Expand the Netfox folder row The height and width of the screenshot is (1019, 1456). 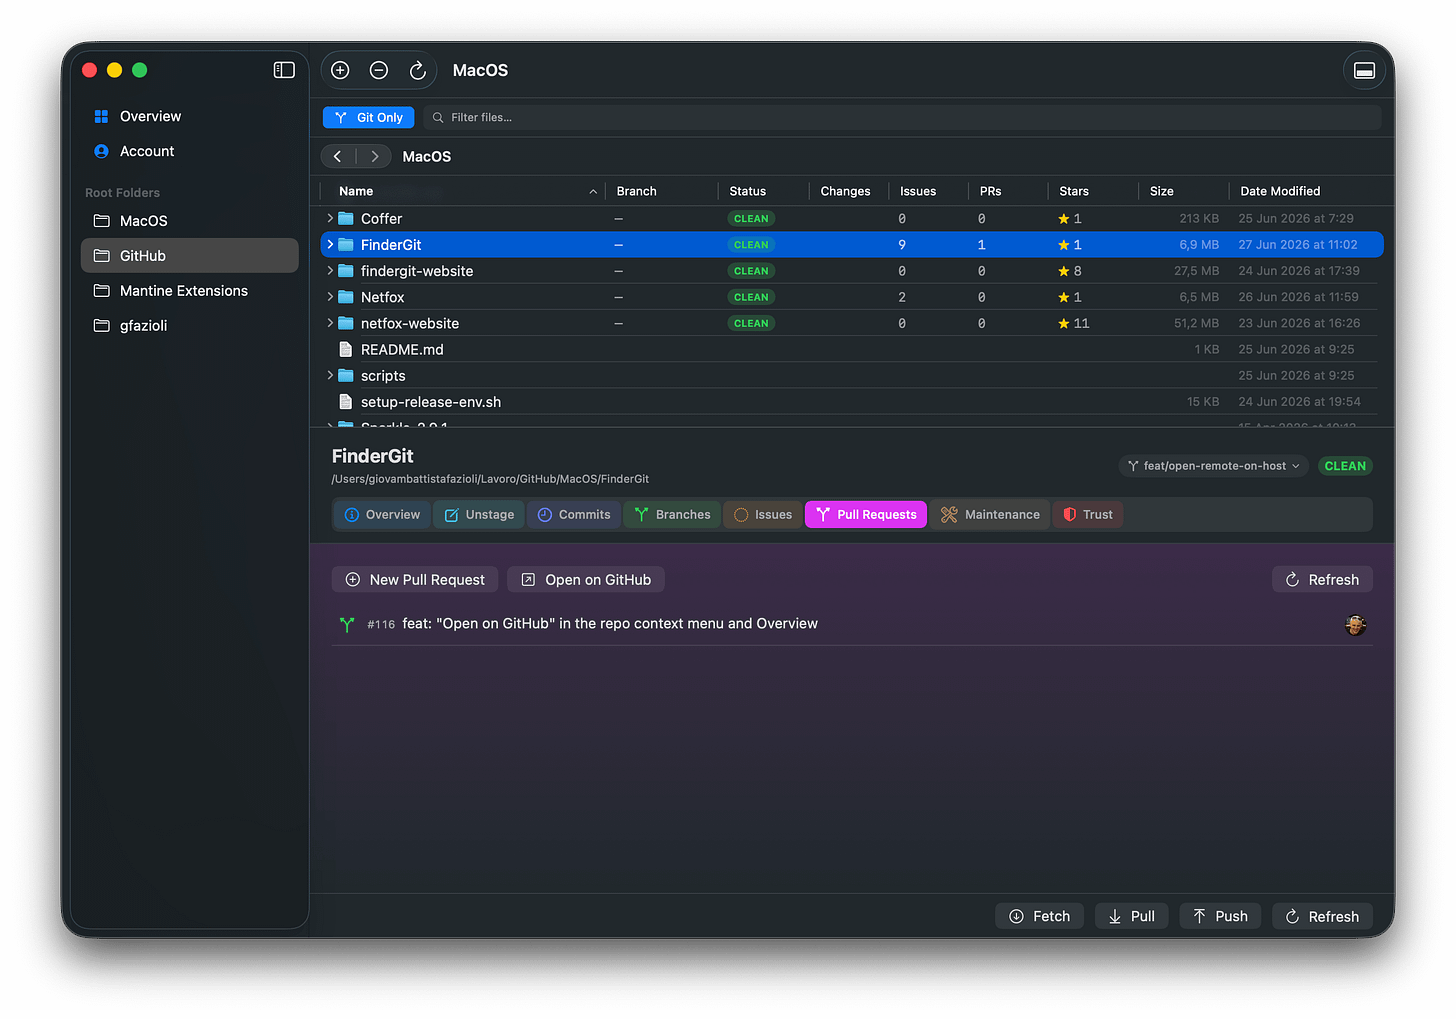coord(330,297)
